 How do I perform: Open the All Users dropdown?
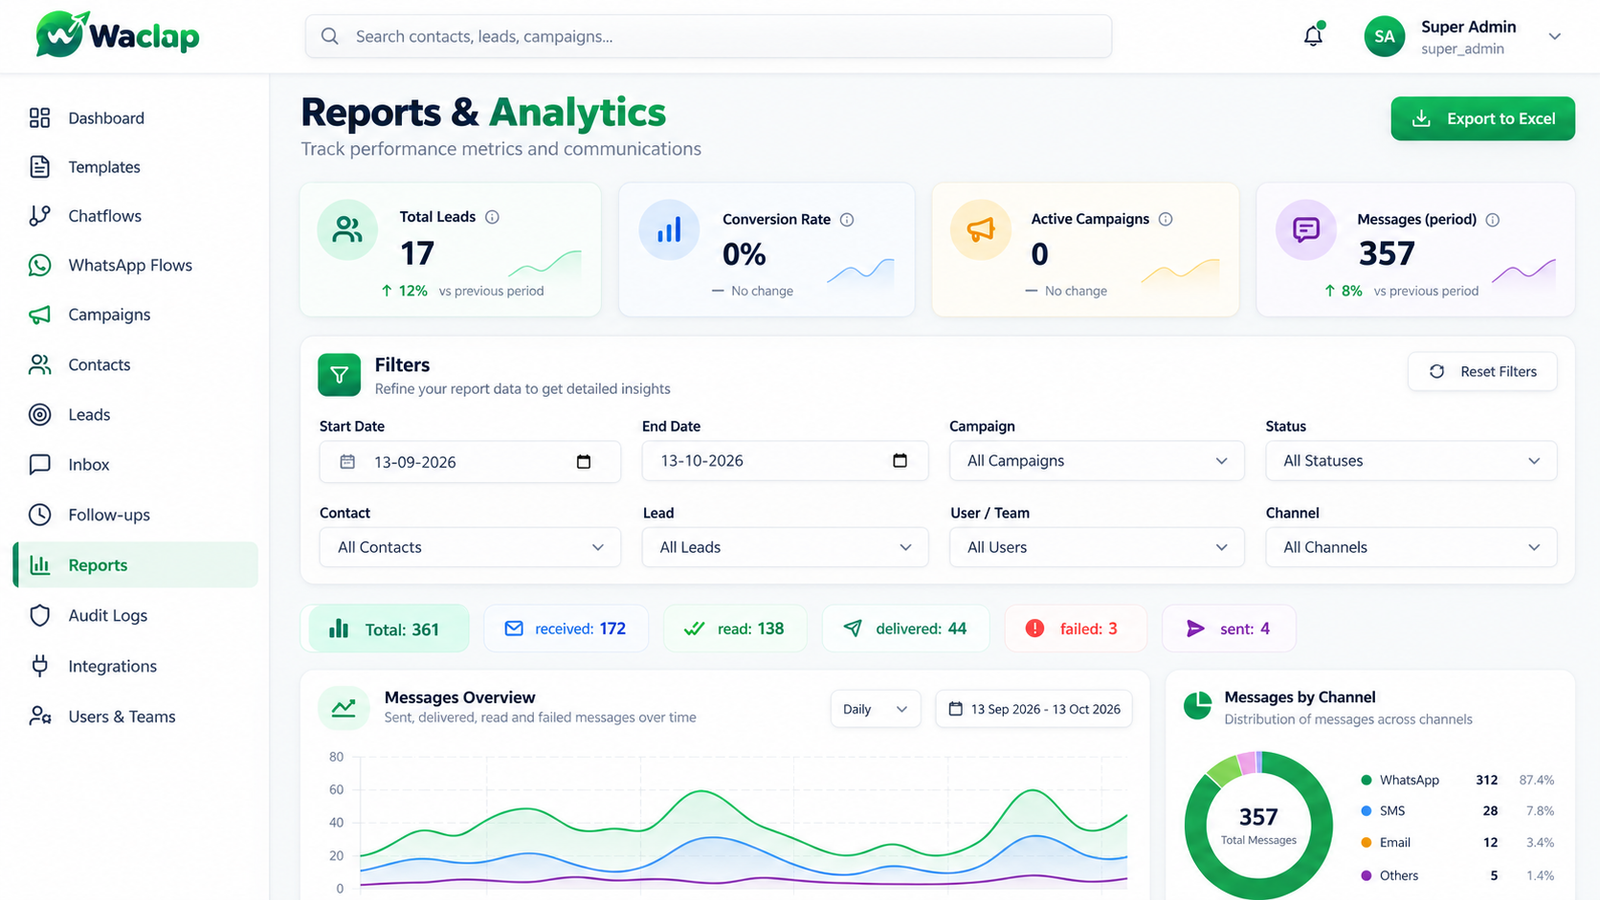(x=1097, y=547)
